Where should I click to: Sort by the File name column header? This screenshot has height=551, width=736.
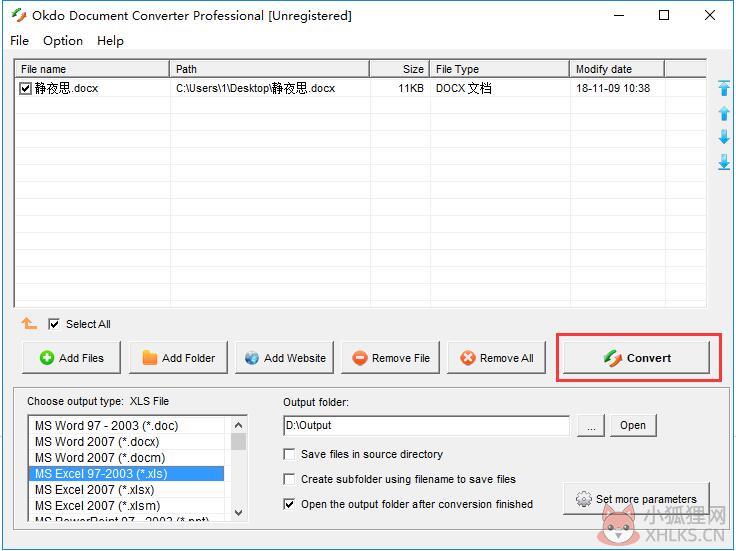point(92,69)
